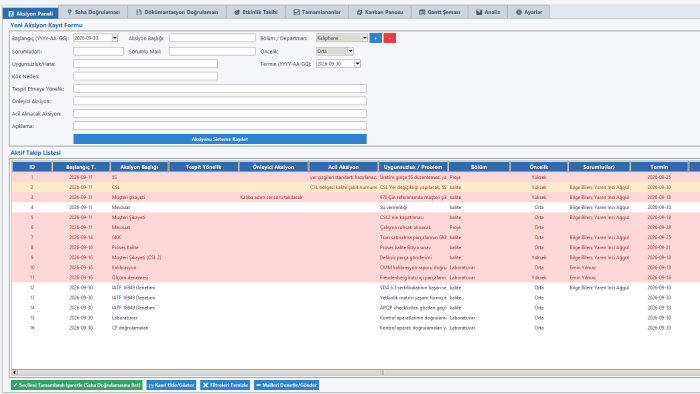Add department with blue plus button
The image size is (700, 394).
click(x=375, y=38)
